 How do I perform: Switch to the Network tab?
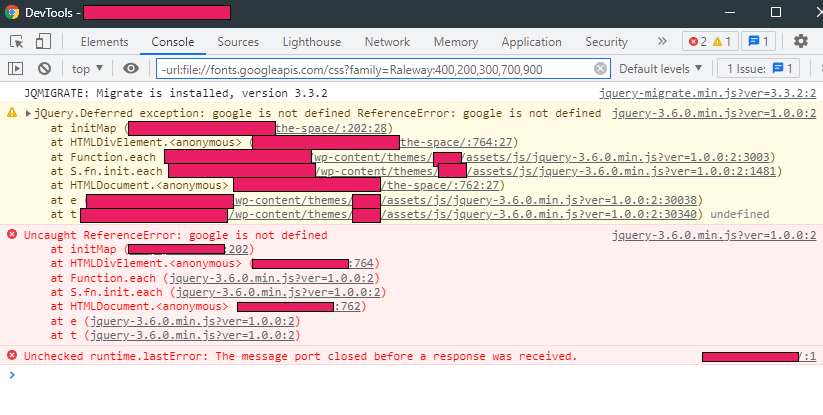(x=387, y=42)
